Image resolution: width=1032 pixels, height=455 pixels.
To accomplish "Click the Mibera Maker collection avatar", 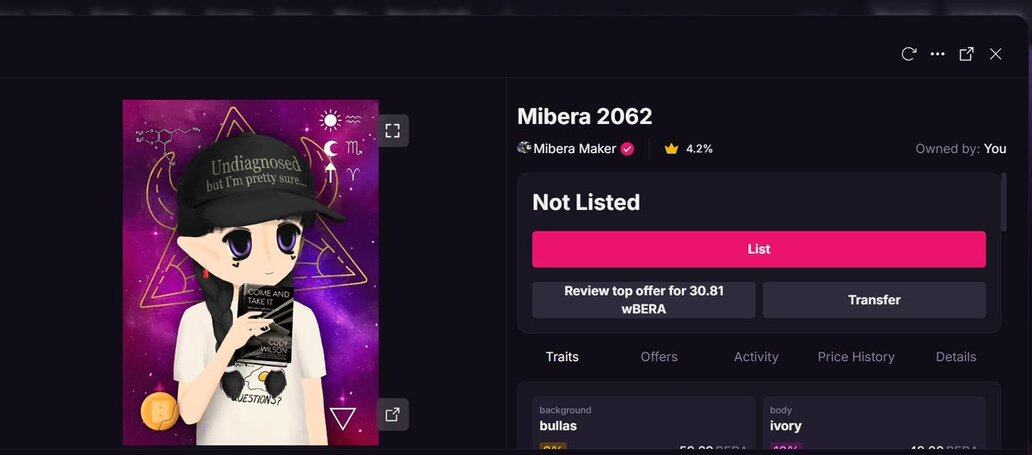I will [525, 148].
